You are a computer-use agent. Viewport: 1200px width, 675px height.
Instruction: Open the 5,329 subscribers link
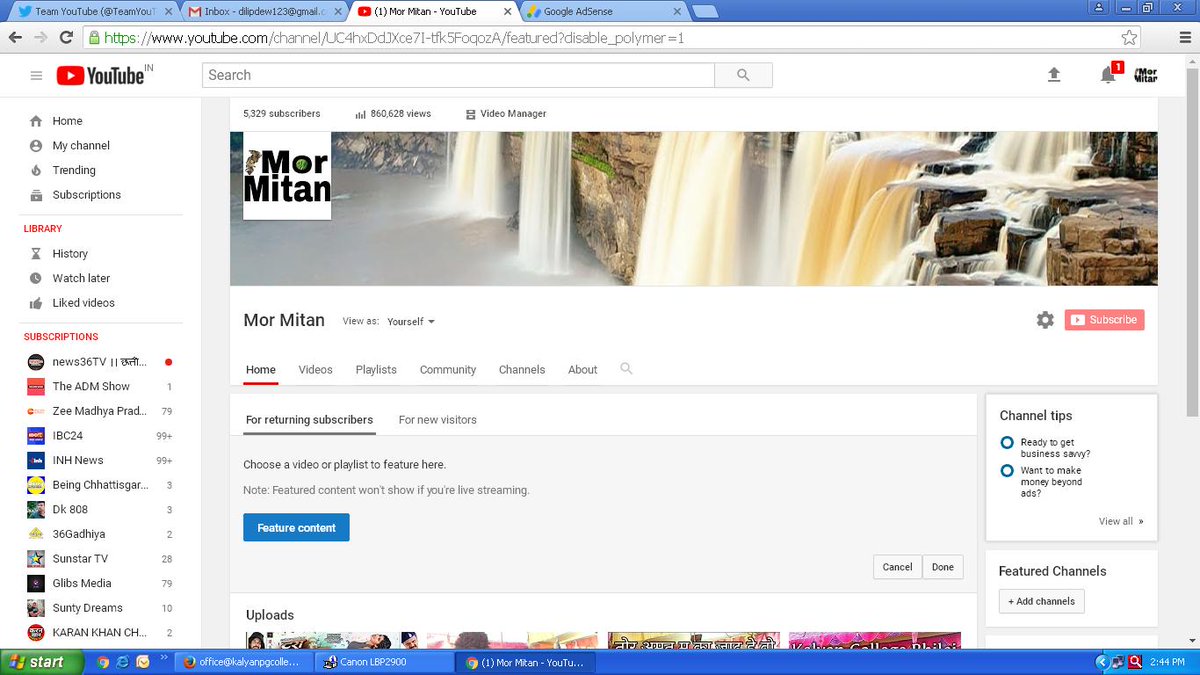(x=282, y=114)
